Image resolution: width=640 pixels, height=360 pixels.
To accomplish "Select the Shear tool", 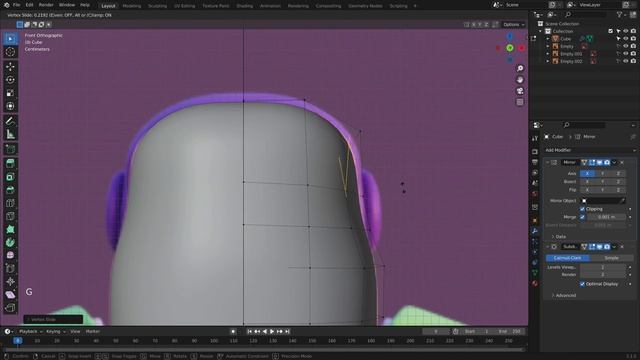I will (x=10, y=294).
